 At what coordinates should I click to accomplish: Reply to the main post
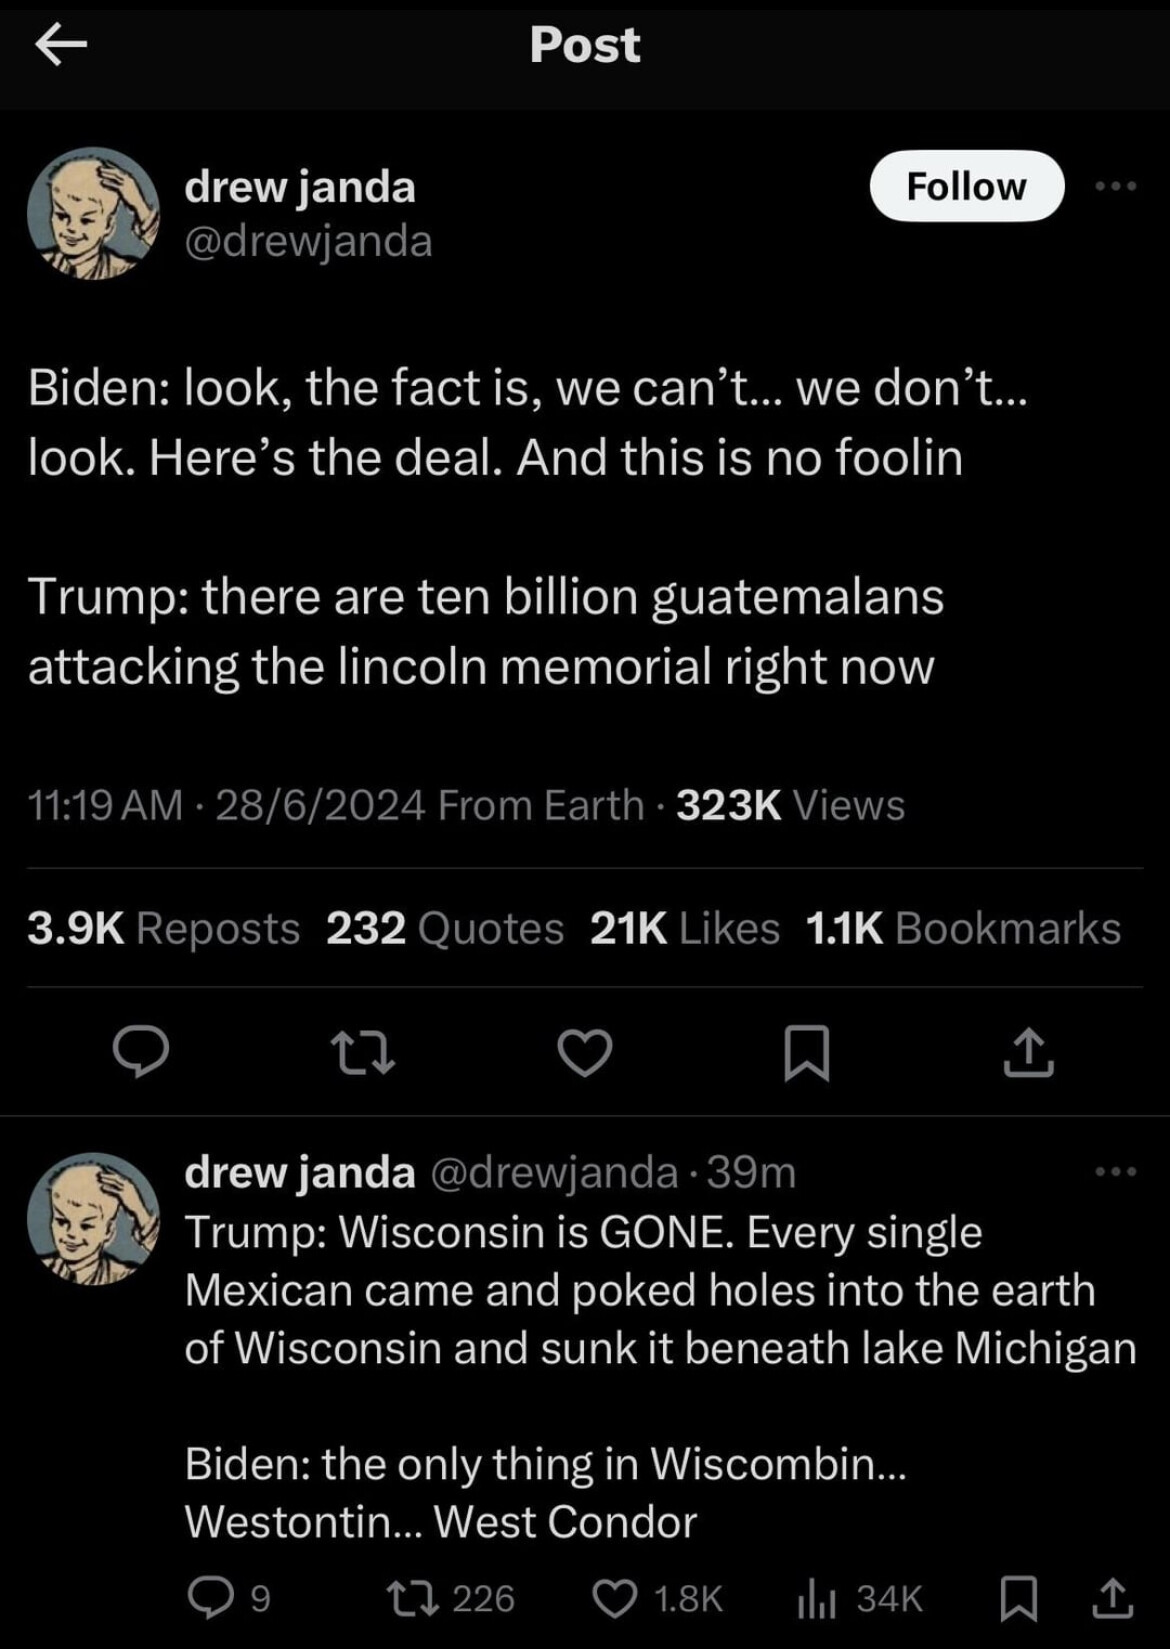click(x=140, y=1053)
